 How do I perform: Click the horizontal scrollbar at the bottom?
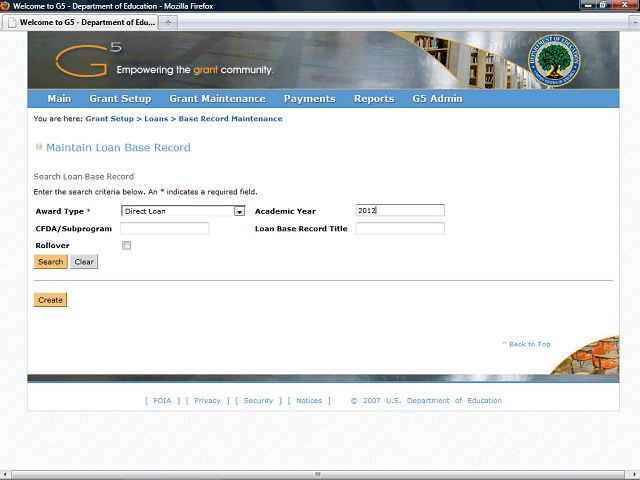pyautogui.click(x=318, y=474)
